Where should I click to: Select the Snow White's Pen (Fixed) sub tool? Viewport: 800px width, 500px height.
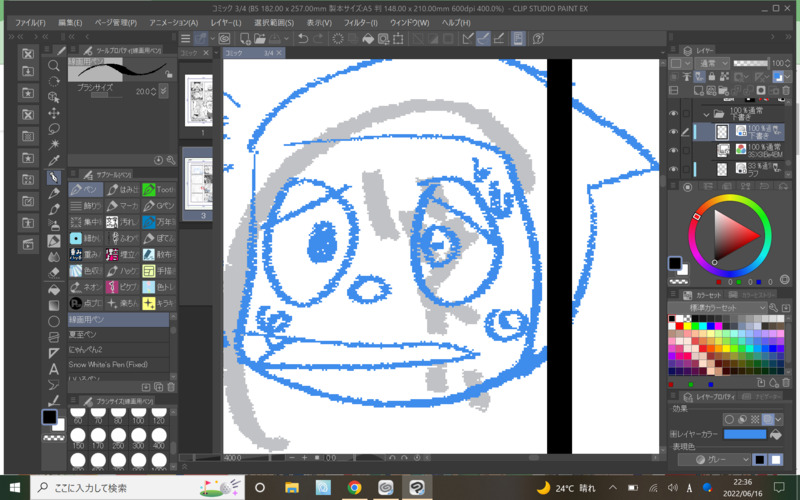118,364
